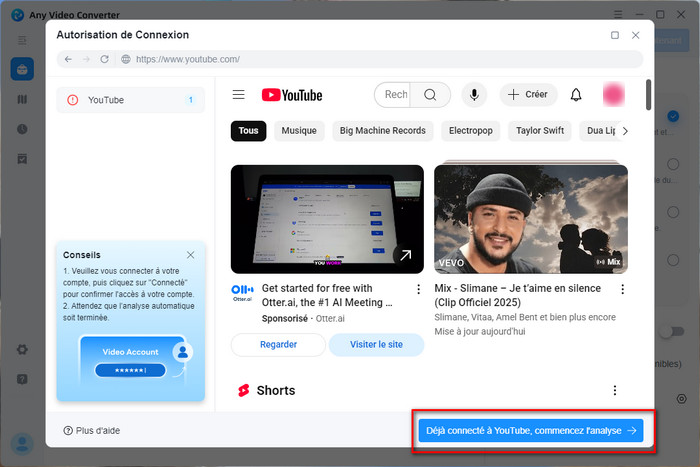Image resolution: width=700 pixels, height=467 pixels.
Task: Open the YouTube account avatar menu
Action: pos(614,95)
